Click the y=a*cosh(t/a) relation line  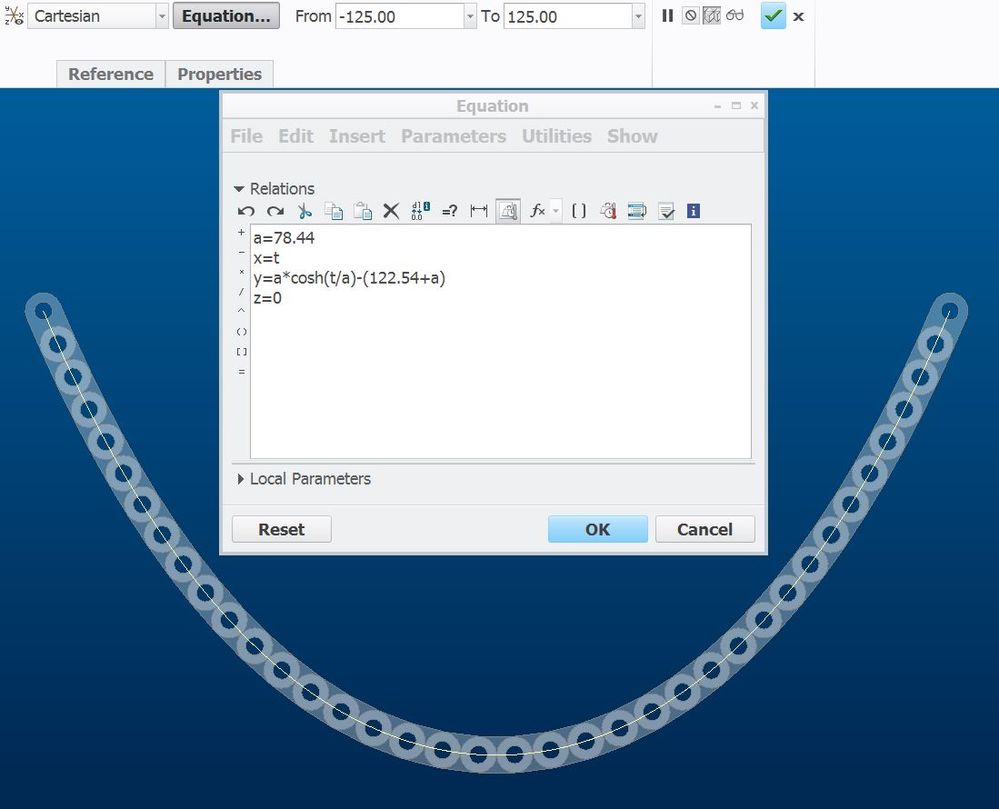click(x=350, y=278)
